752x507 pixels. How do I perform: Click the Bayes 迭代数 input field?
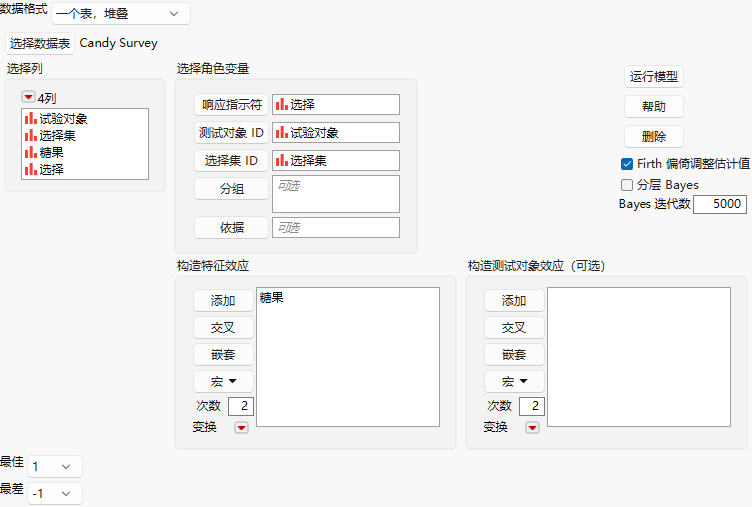[x=720, y=204]
